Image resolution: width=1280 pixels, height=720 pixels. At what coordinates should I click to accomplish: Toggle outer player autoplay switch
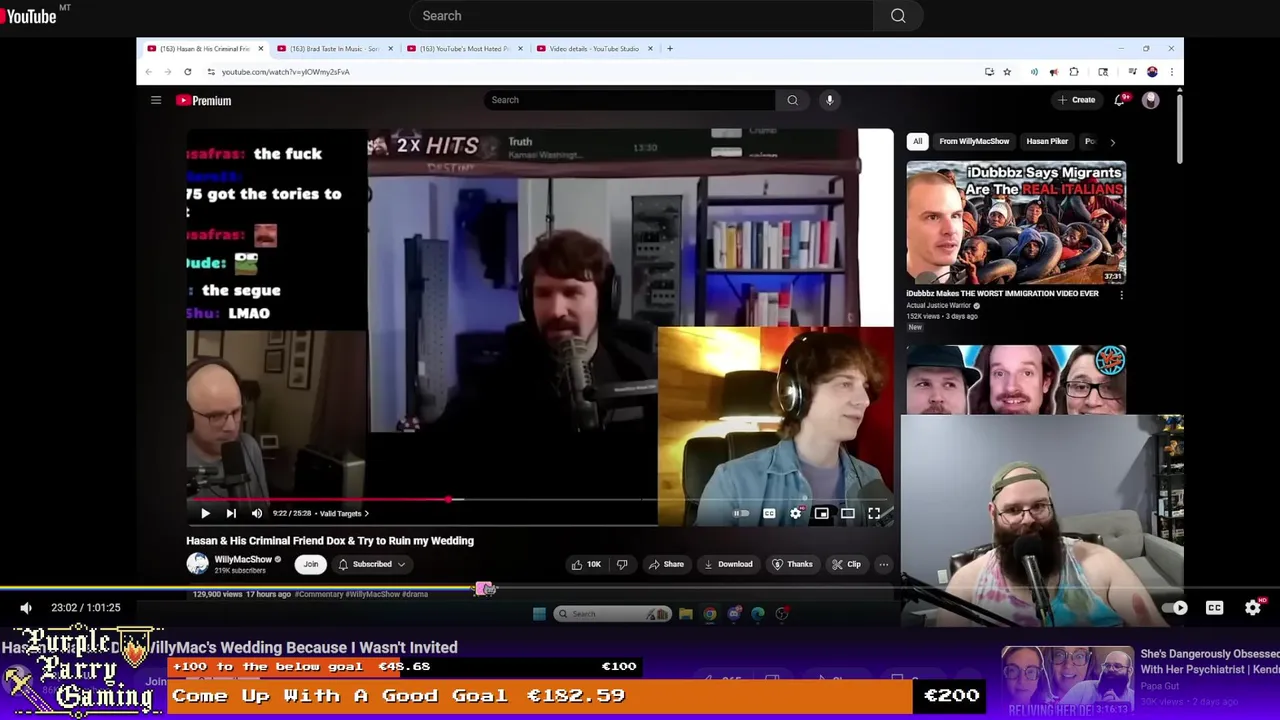tap(1176, 607)
